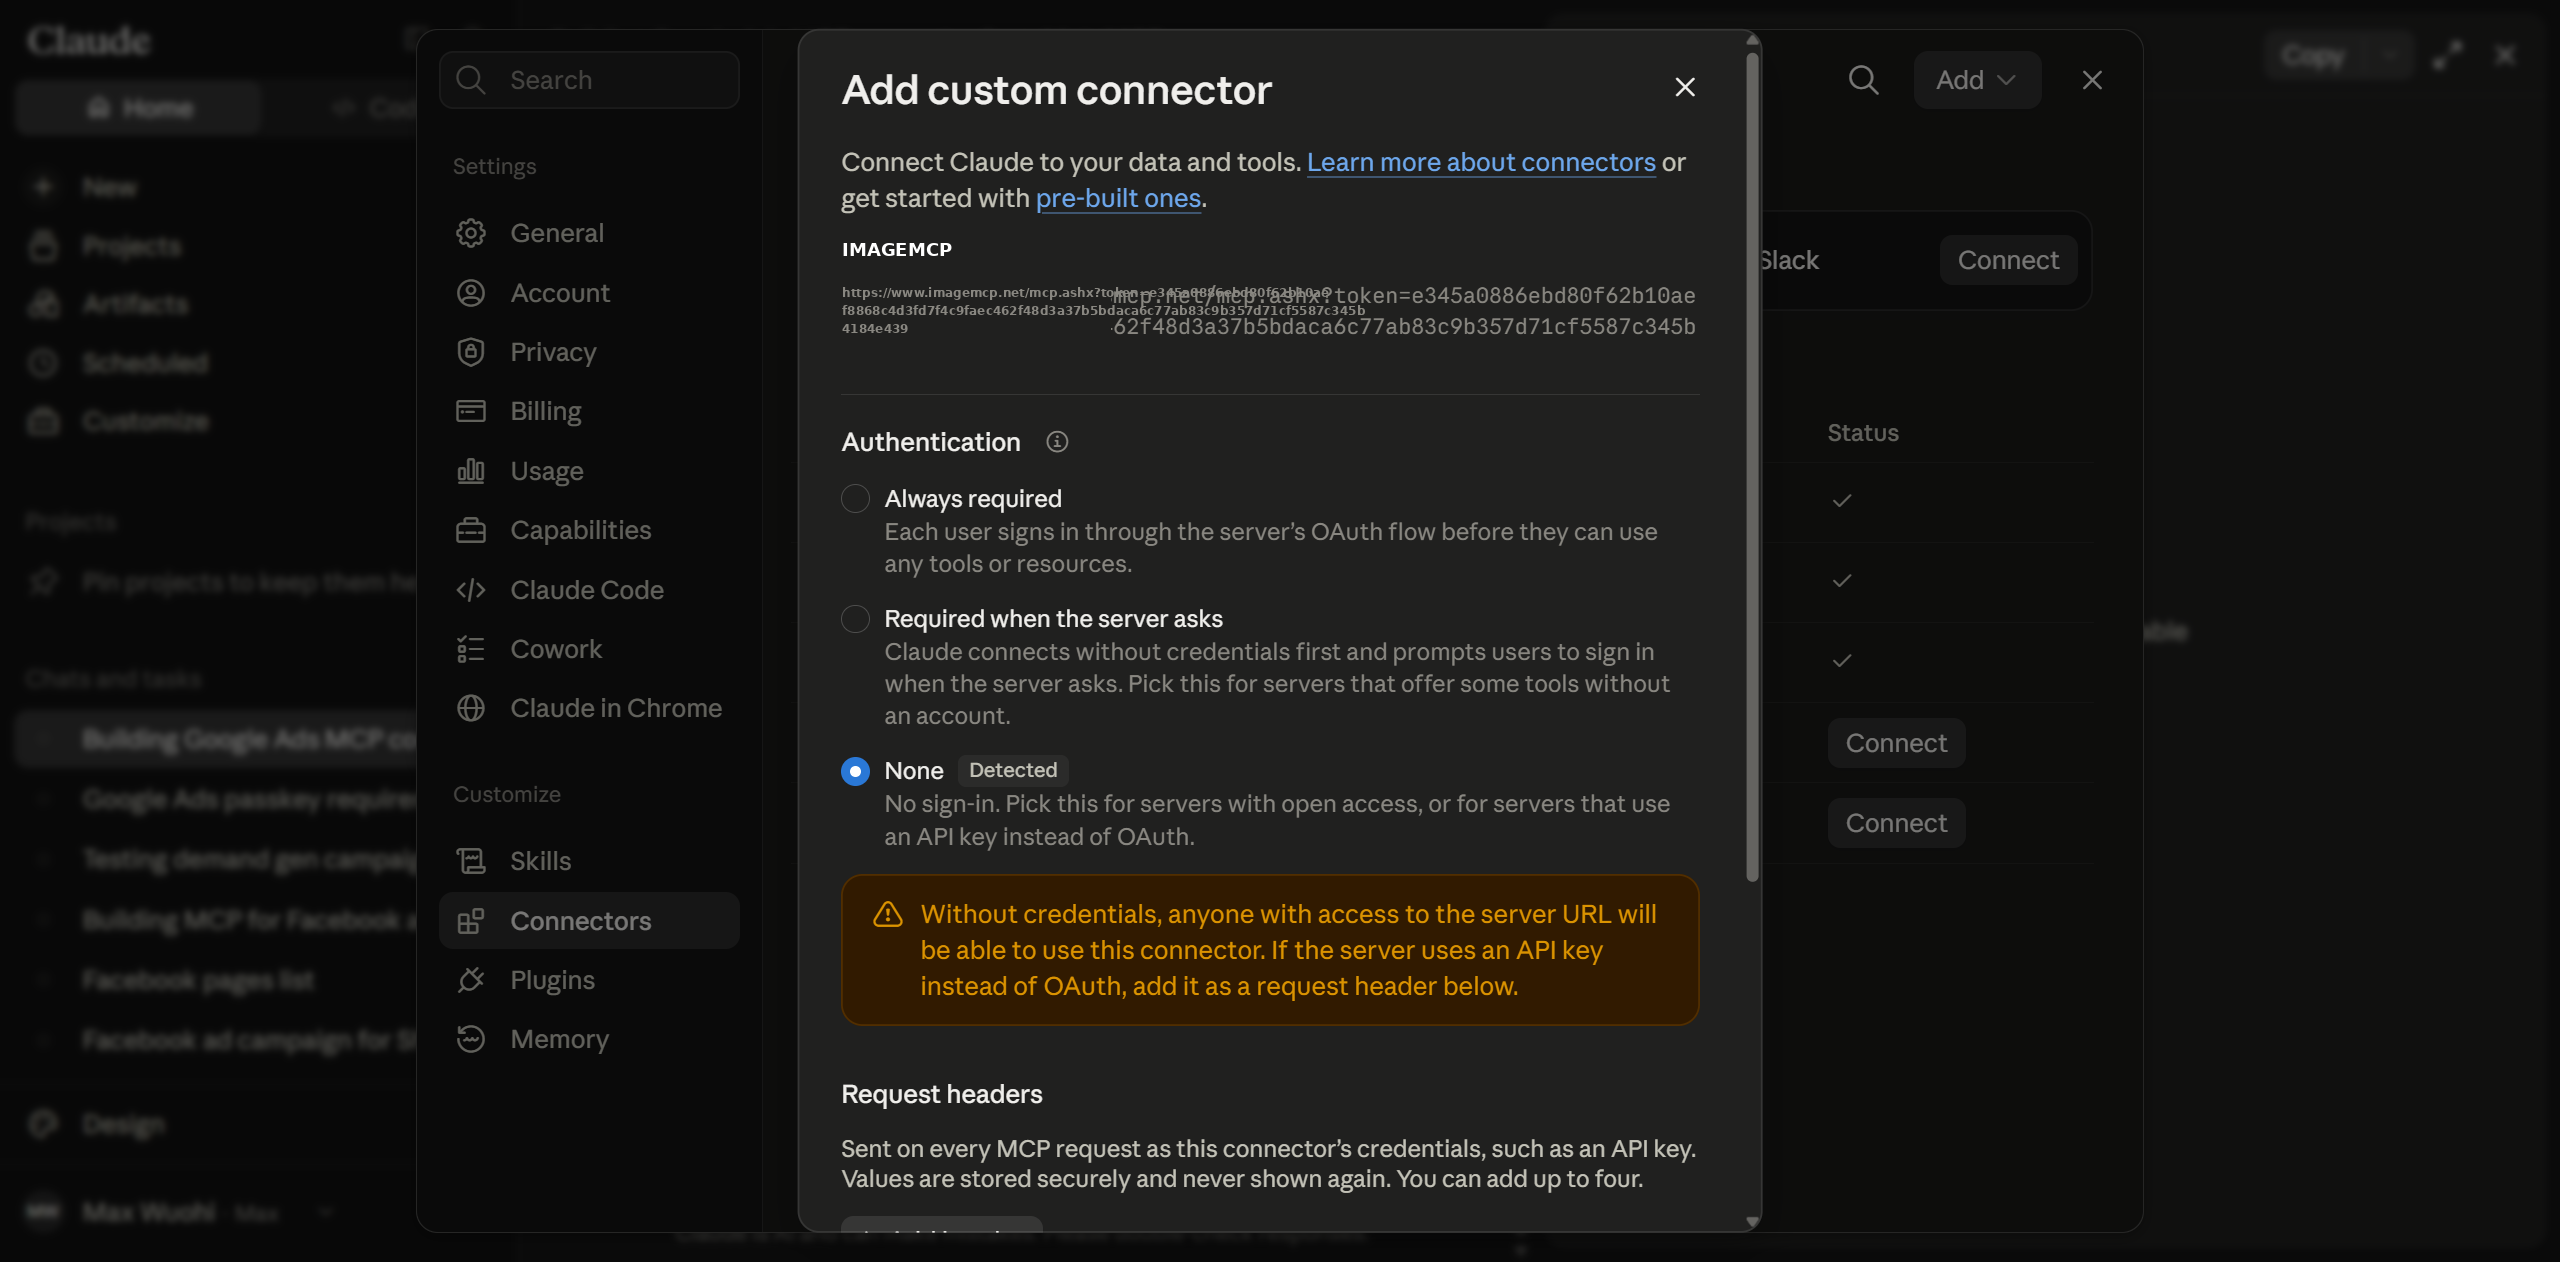Open the Learn more about connectors link
The height and width of the screenshot is (1262, 2560).
pyautogui.click(x=1481, y=162)
